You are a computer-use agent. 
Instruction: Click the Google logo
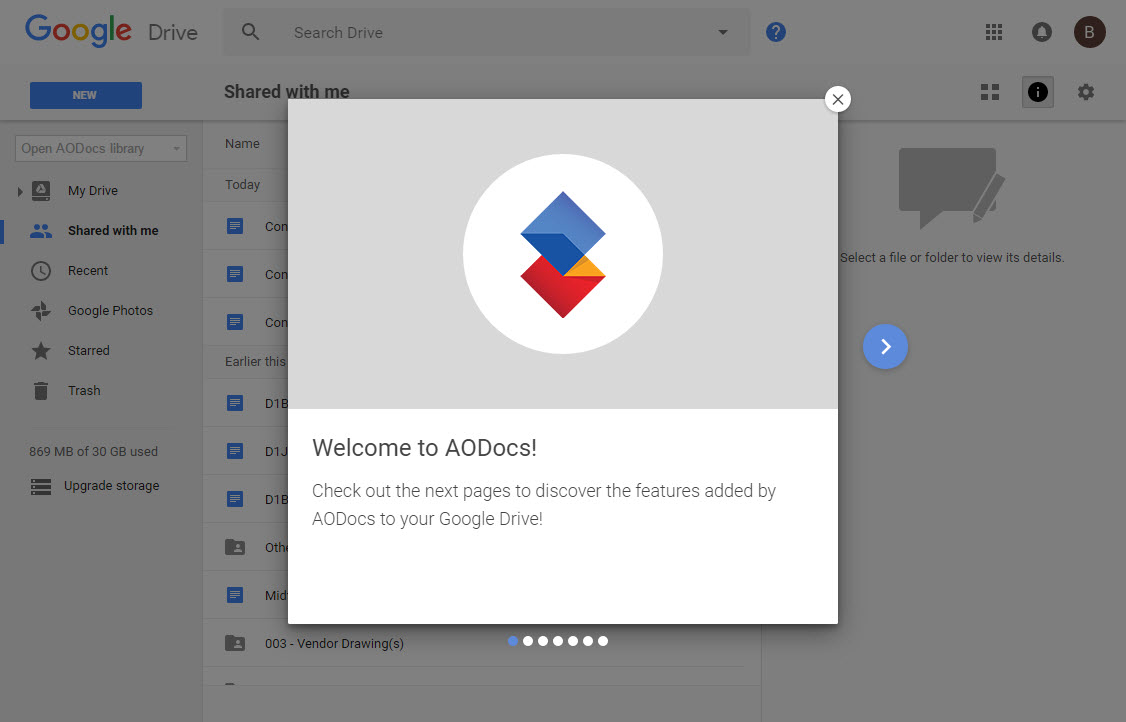pyautogui.click(x=78, y=31)
